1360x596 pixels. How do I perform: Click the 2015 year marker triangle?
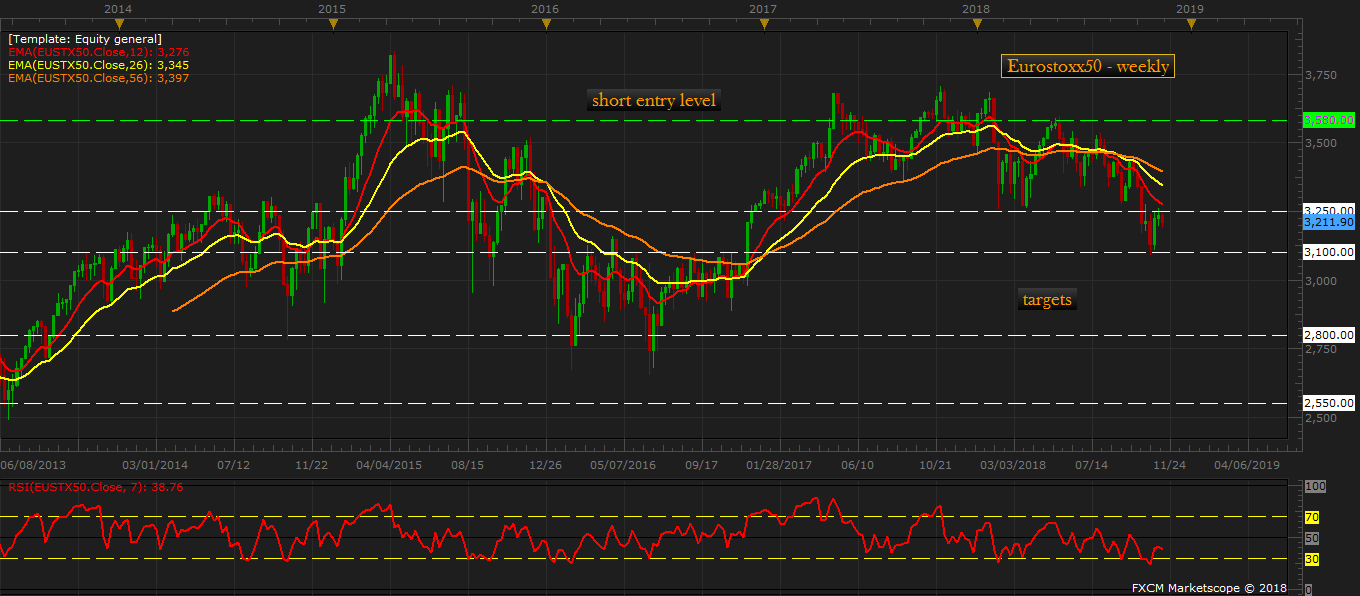click(332, 23)
